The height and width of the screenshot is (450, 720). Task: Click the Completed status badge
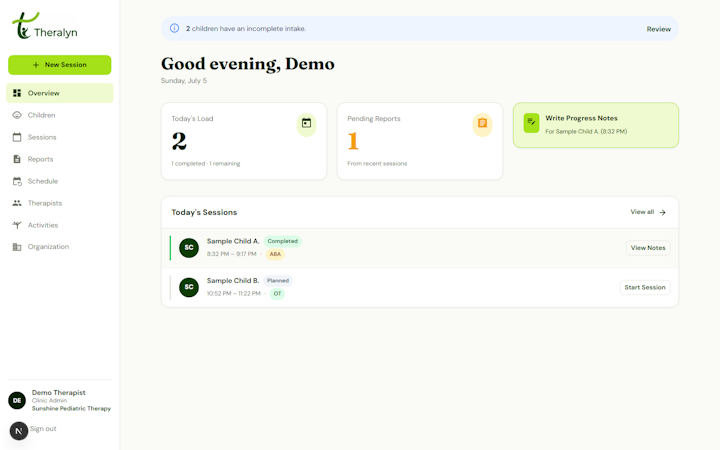pyautogui.click(x=282, y=241)
